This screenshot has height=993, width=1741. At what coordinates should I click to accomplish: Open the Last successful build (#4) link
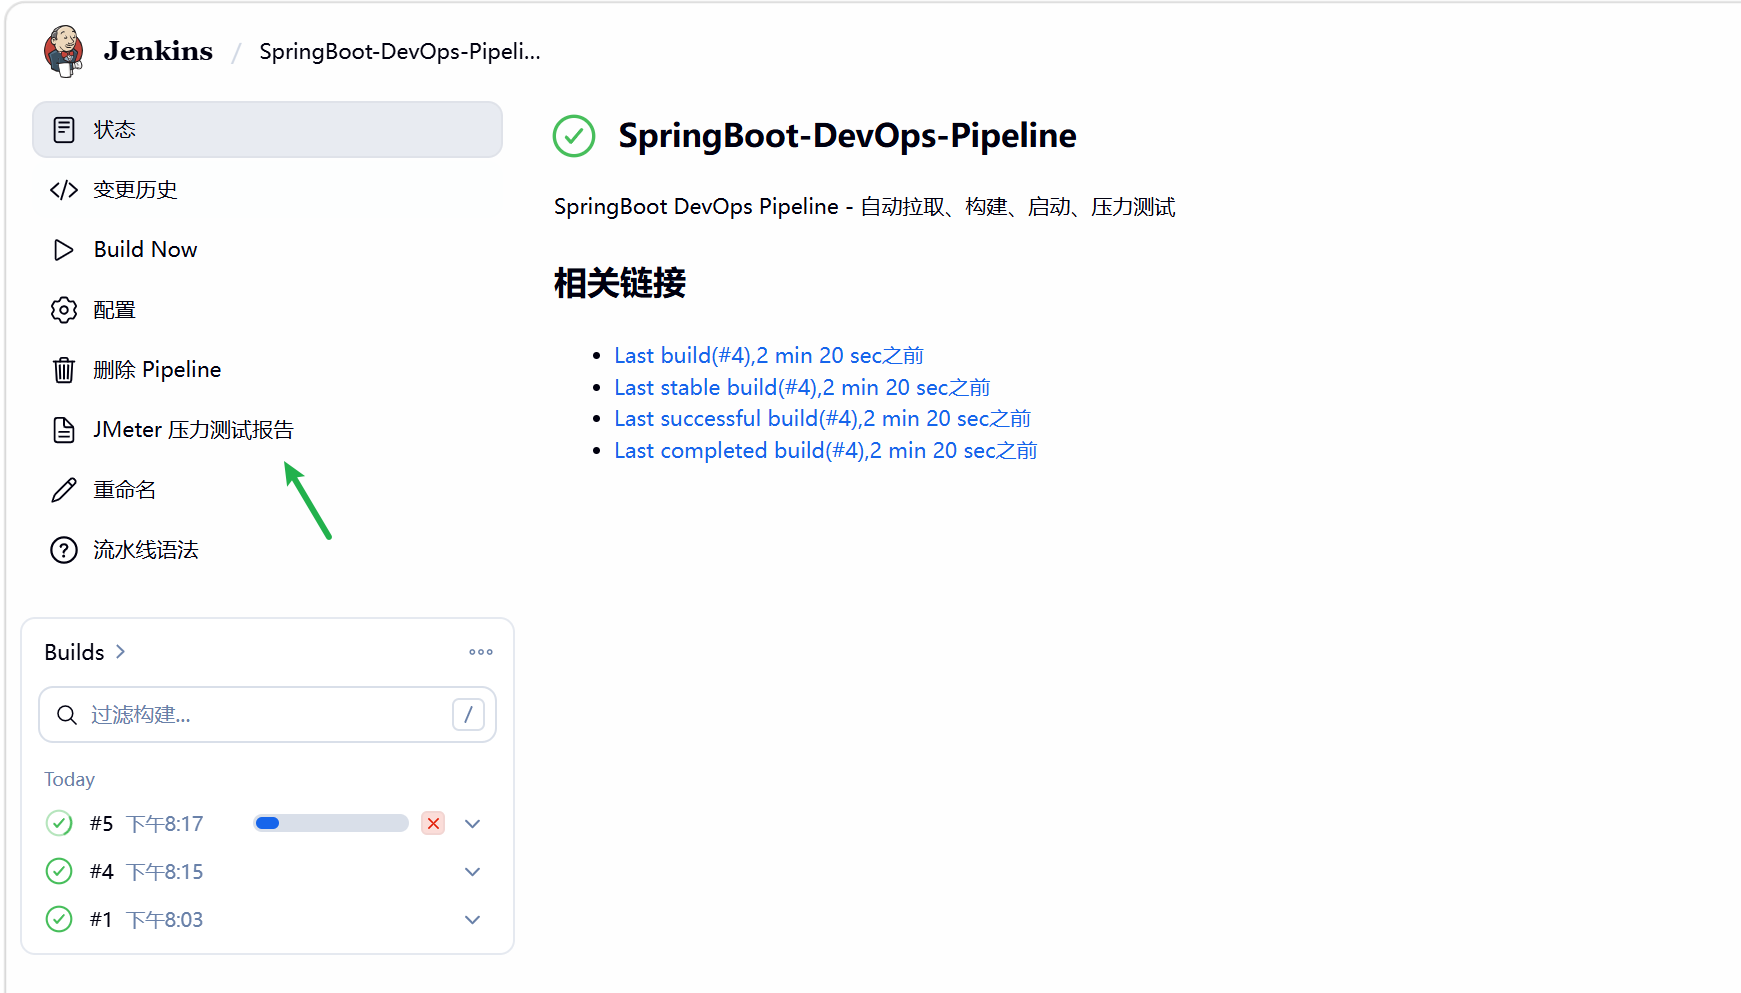[x=822, y=419]
